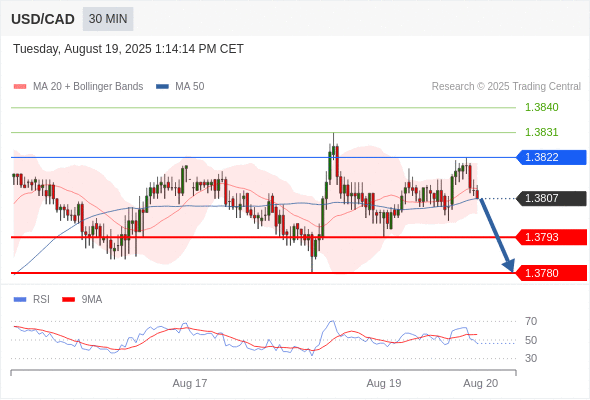Click the blue downward forecast arrow head
This screenshot has width=590, height=400.
509,265
